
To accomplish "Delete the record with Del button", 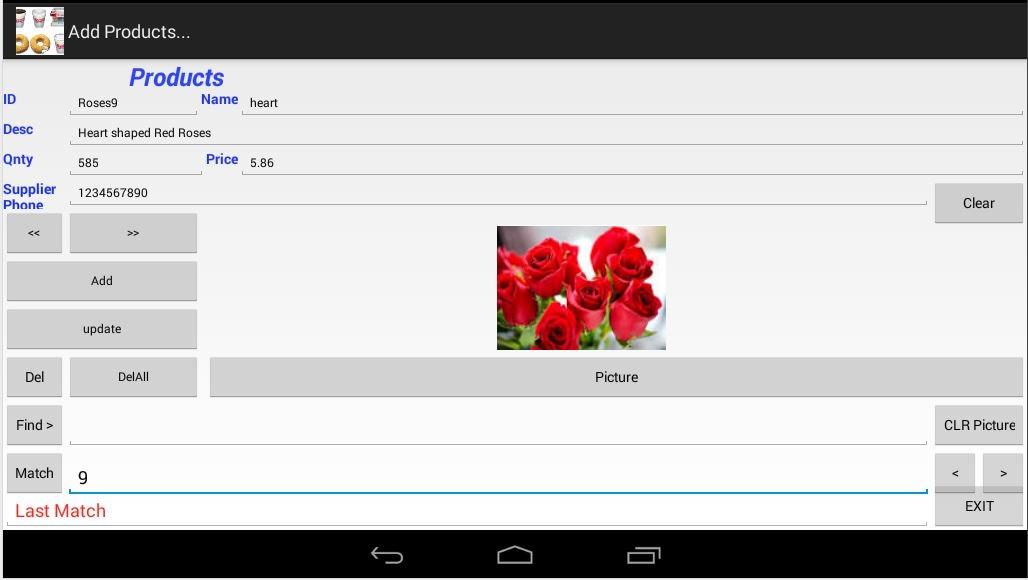I will point(34,377).
